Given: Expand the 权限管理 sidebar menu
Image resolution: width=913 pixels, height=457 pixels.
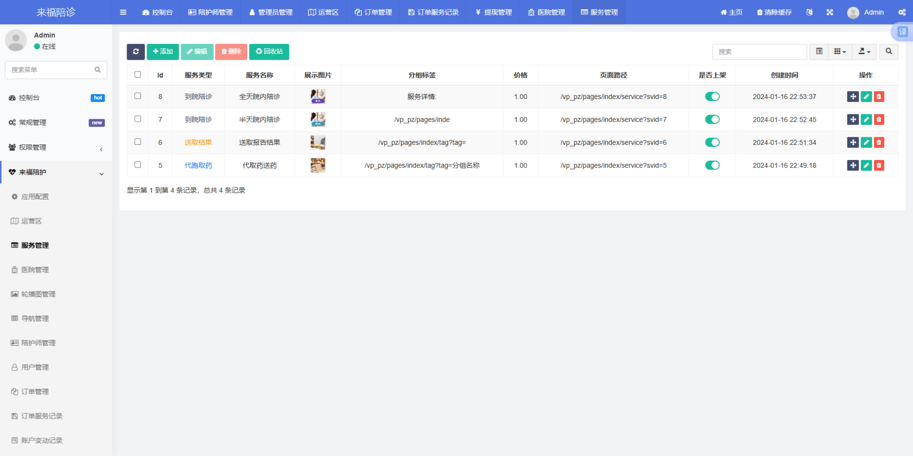Looking at the screenshot, I should pyautogui.click(x=56, y=147).
